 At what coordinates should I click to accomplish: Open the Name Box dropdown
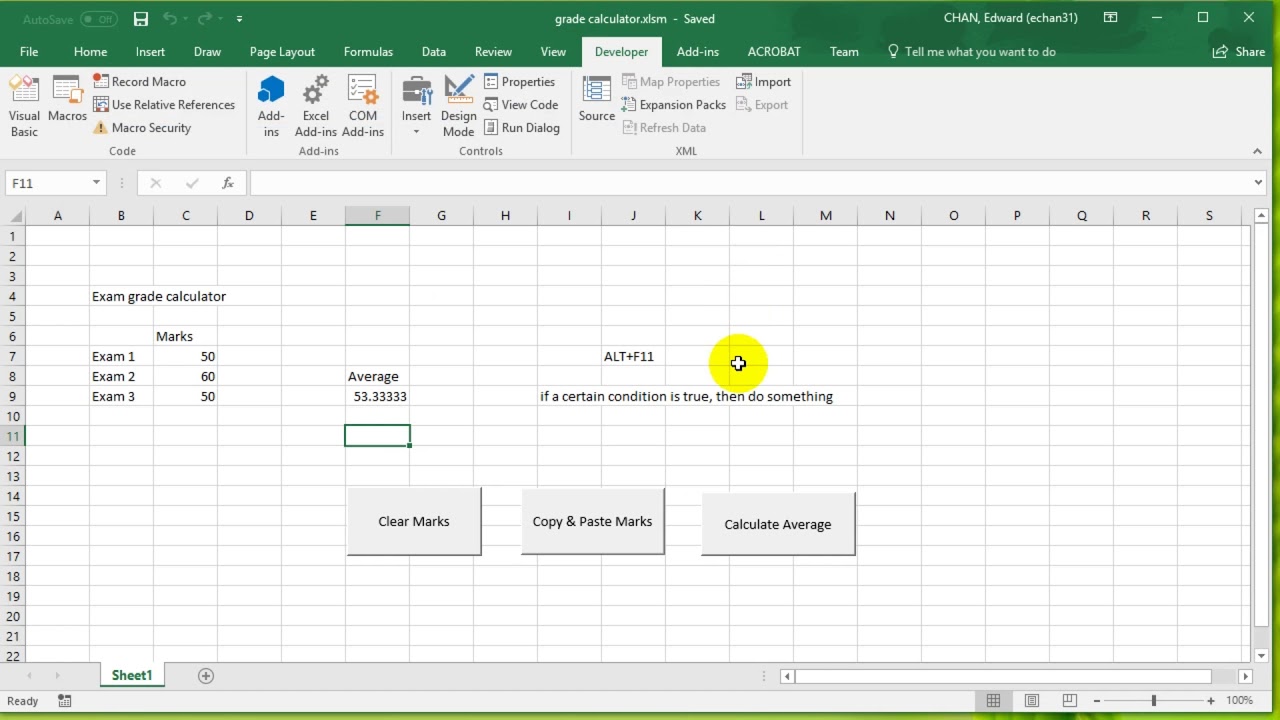click(96, 183)
